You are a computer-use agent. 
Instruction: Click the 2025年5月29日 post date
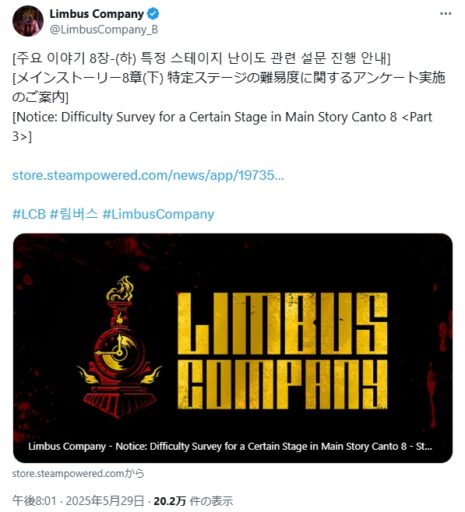pos(105,501)
